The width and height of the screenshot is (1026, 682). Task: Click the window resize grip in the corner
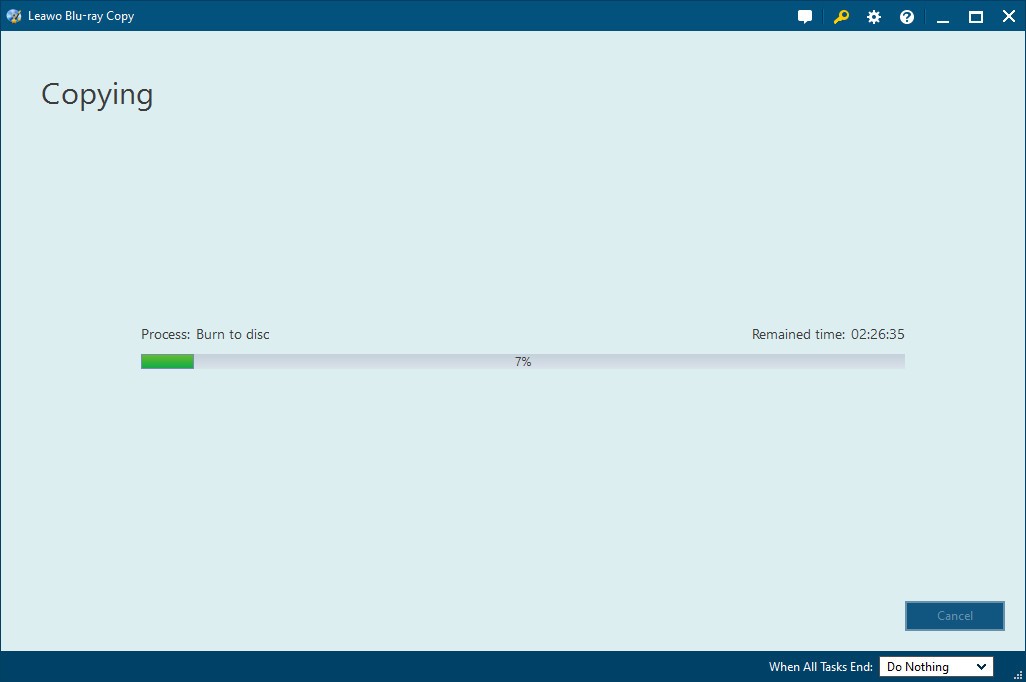(x=1018, y=675)
